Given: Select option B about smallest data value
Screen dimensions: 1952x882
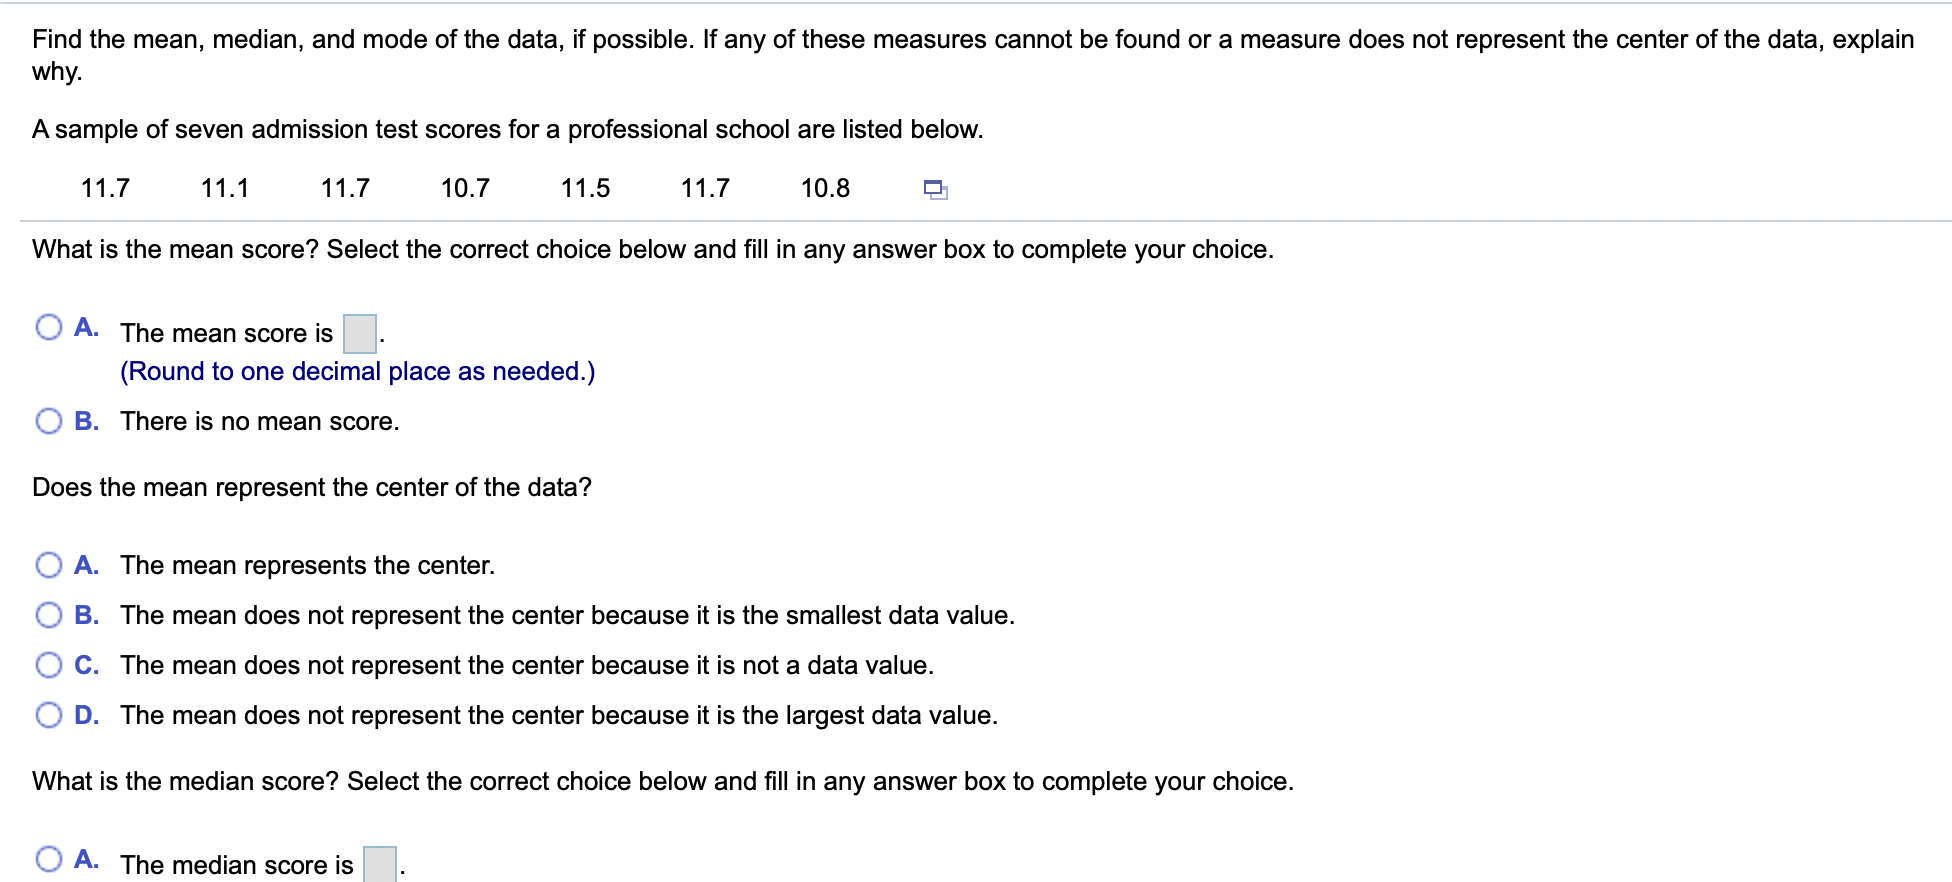Looking at the screenshot, I should click(x=49, y=614).
